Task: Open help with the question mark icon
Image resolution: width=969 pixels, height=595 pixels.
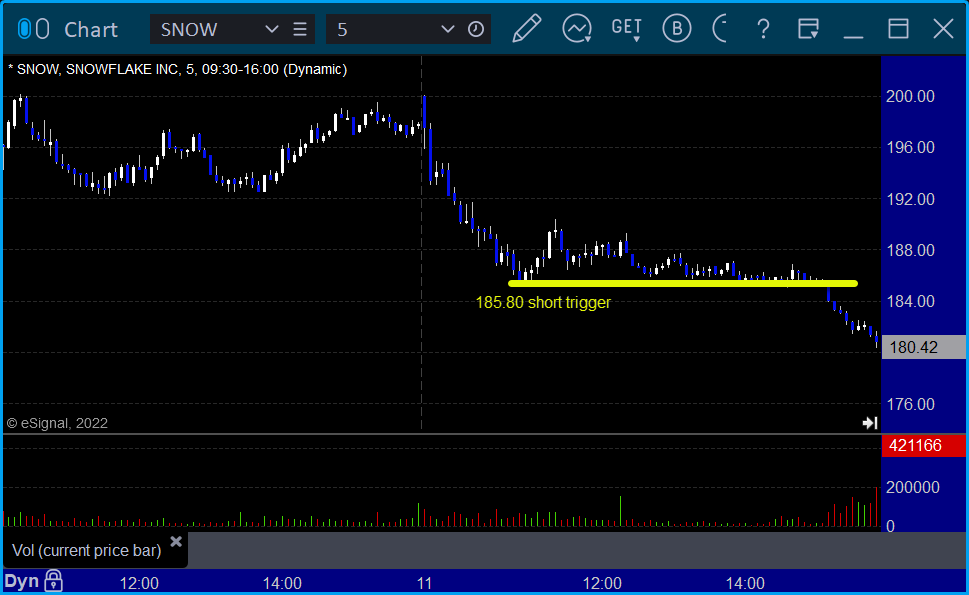Action: click(x=763, y=29)
